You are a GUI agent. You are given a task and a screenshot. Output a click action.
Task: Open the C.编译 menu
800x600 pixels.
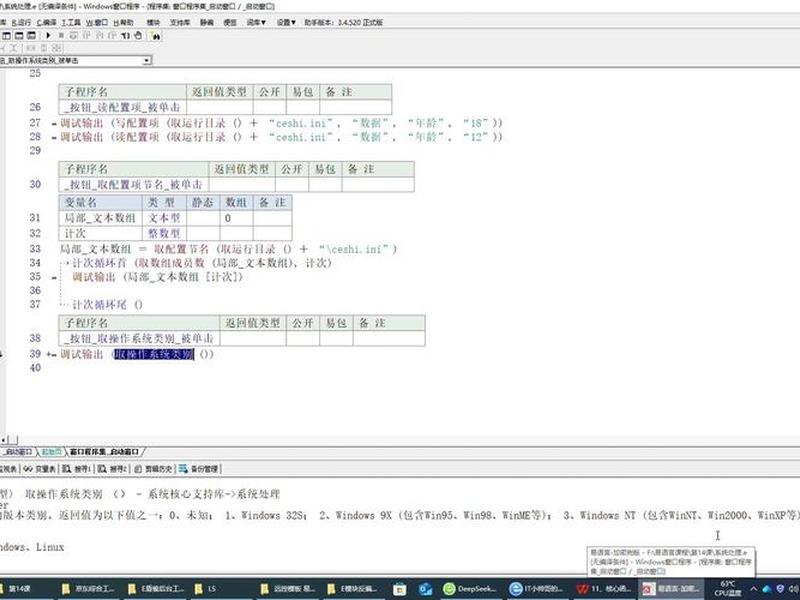[46, 22]
